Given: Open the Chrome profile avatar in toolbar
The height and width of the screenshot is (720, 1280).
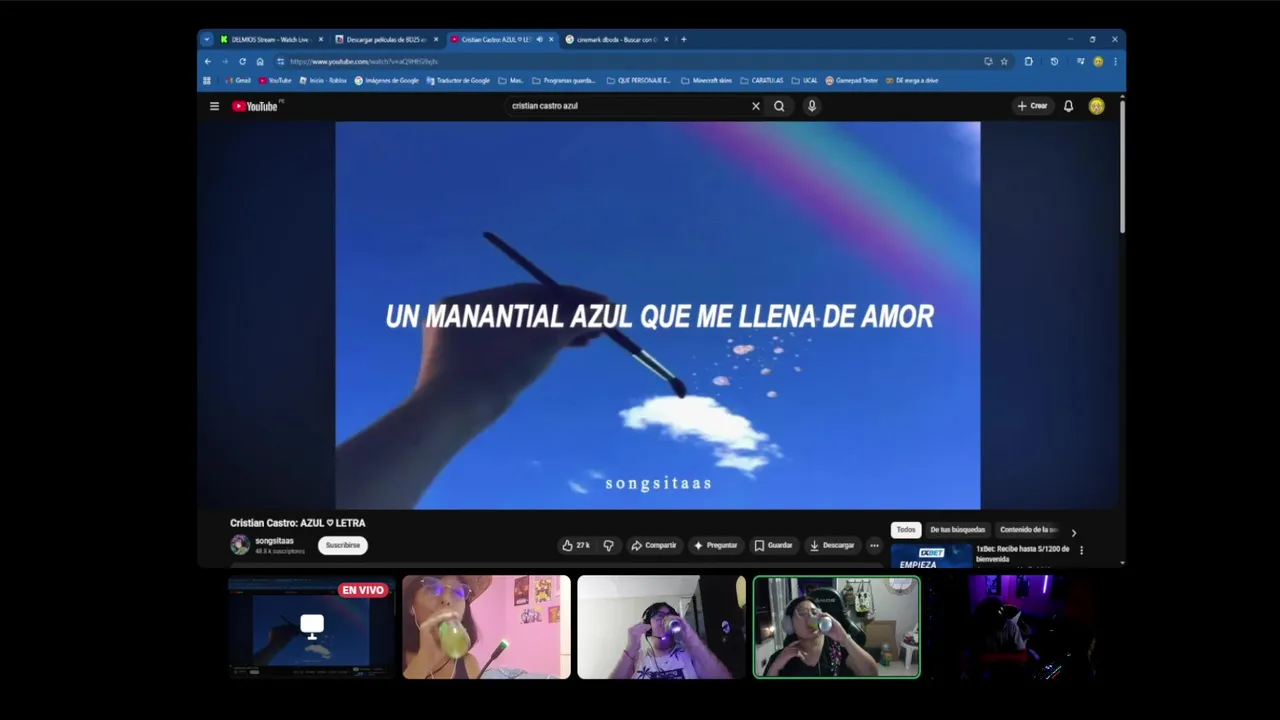Looking at the screenshot, I should 1098,61.
